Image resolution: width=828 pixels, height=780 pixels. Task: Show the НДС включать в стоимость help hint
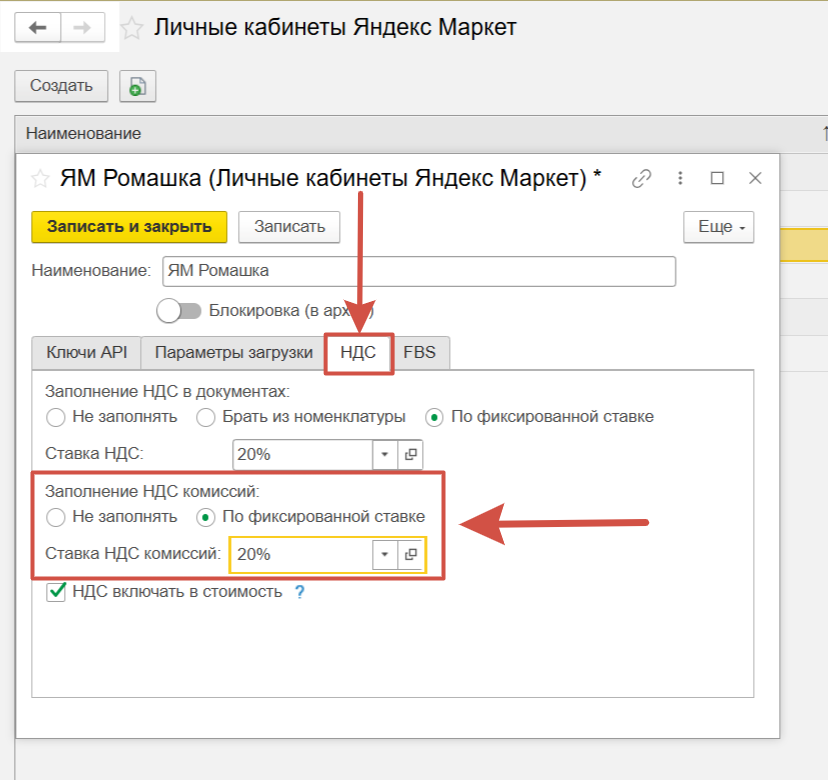click(298, 592)
